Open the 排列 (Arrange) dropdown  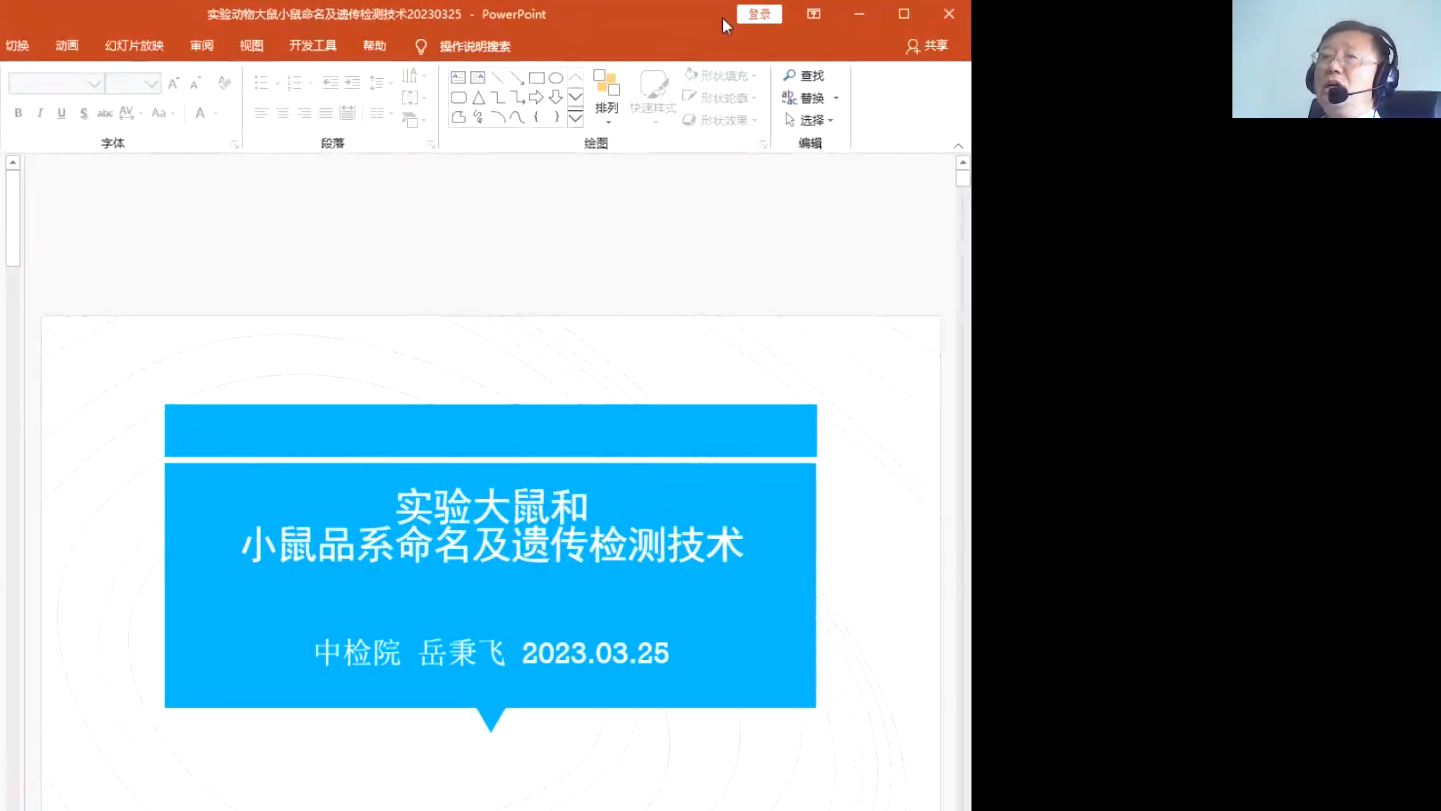pyautogui.click(x=607, y=99)
